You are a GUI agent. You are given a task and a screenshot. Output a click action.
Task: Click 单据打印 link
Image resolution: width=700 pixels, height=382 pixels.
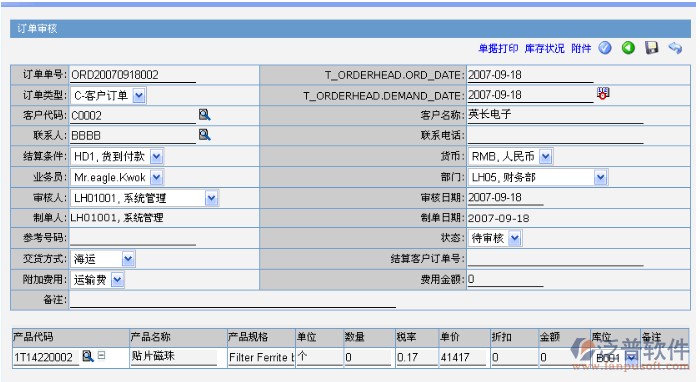(x=498, y=49)
